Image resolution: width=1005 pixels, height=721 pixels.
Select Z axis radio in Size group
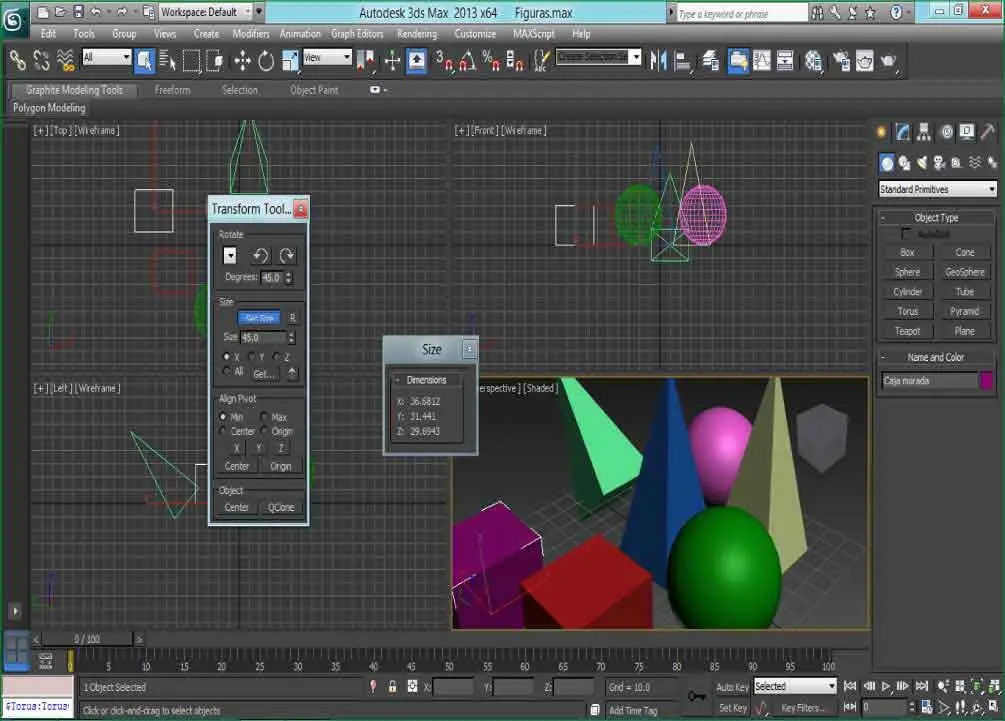276,356
